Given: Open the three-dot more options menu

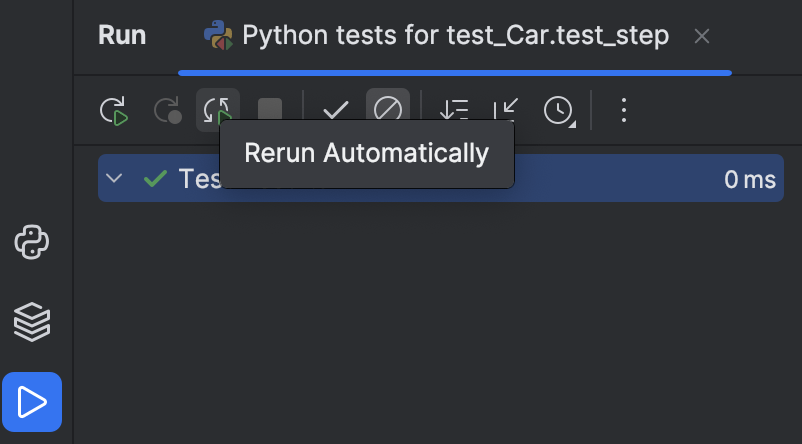Looking at the screenshot, I should point(624,110).
